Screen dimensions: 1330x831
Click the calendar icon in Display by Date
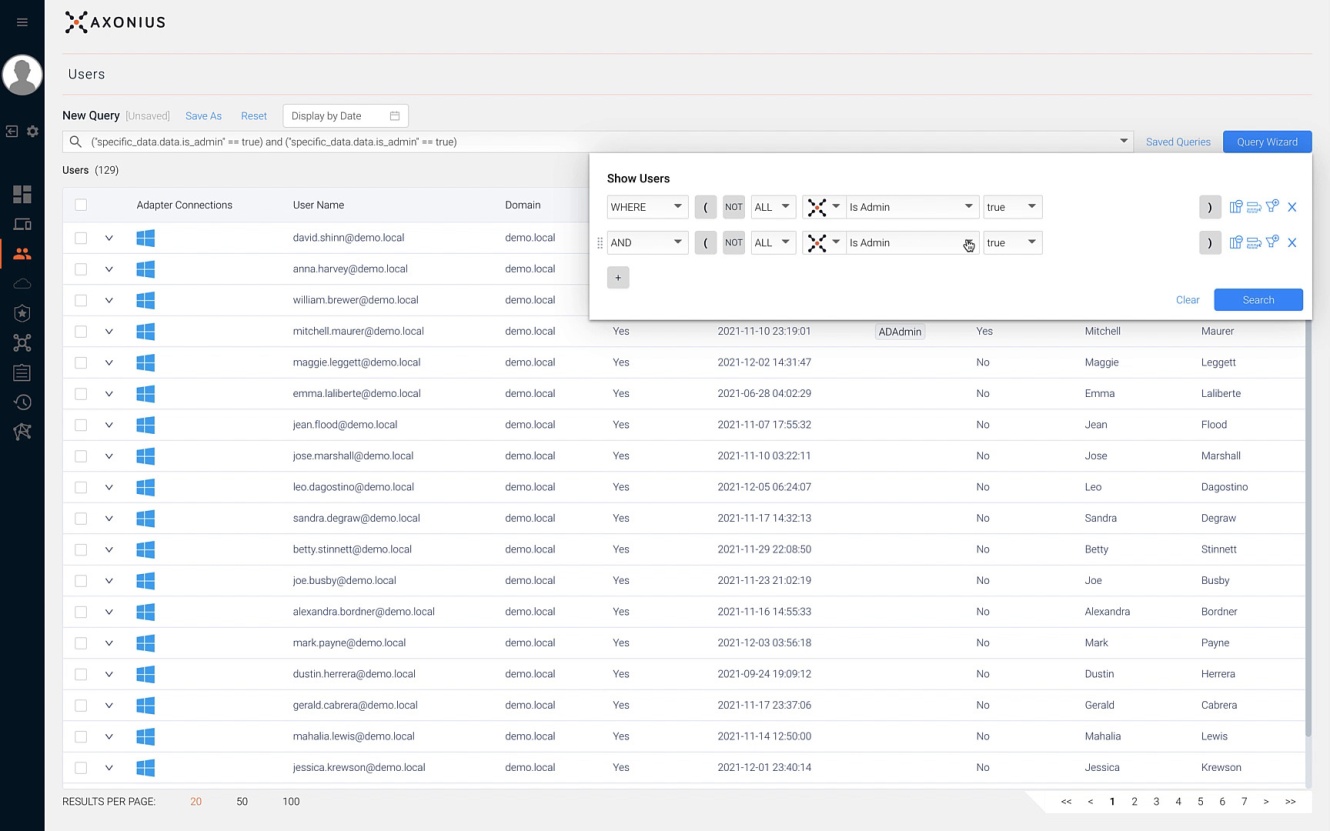pyautogui.click(x=395, y=116)
